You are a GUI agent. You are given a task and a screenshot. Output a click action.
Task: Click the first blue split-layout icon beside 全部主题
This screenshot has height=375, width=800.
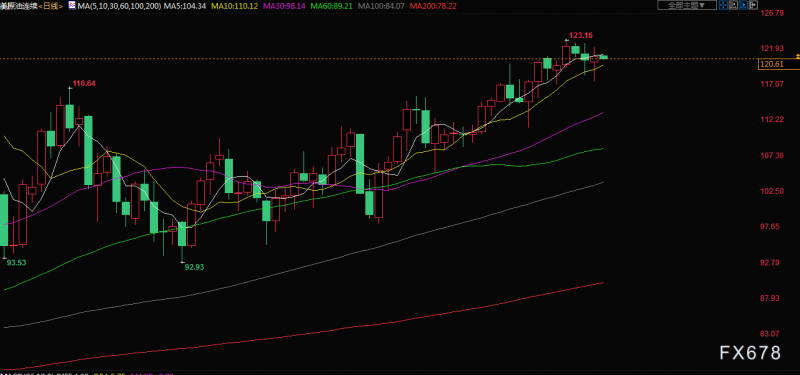(x=723, y=5)
